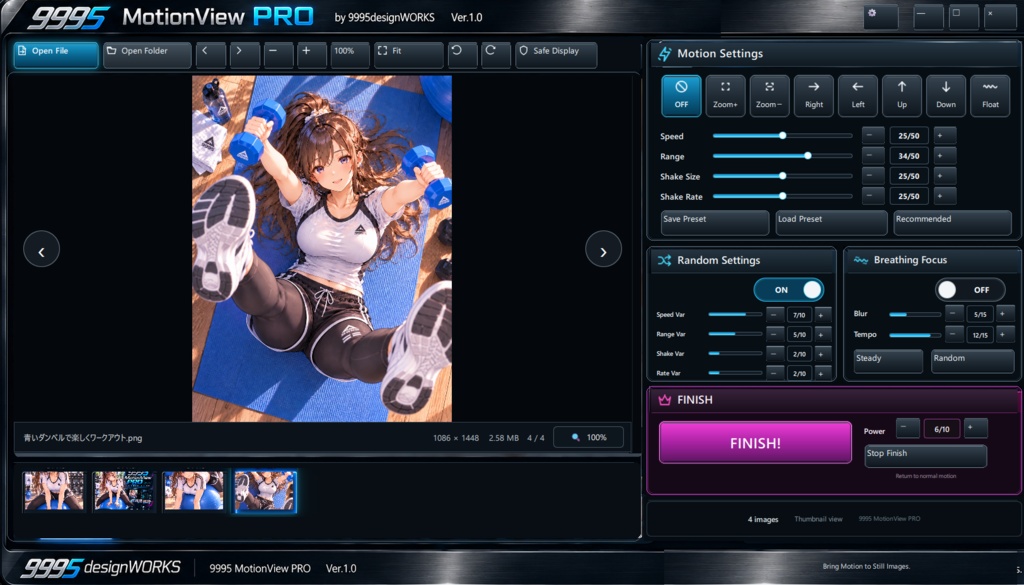Click the Speed value field 25/50

[909, 136]
